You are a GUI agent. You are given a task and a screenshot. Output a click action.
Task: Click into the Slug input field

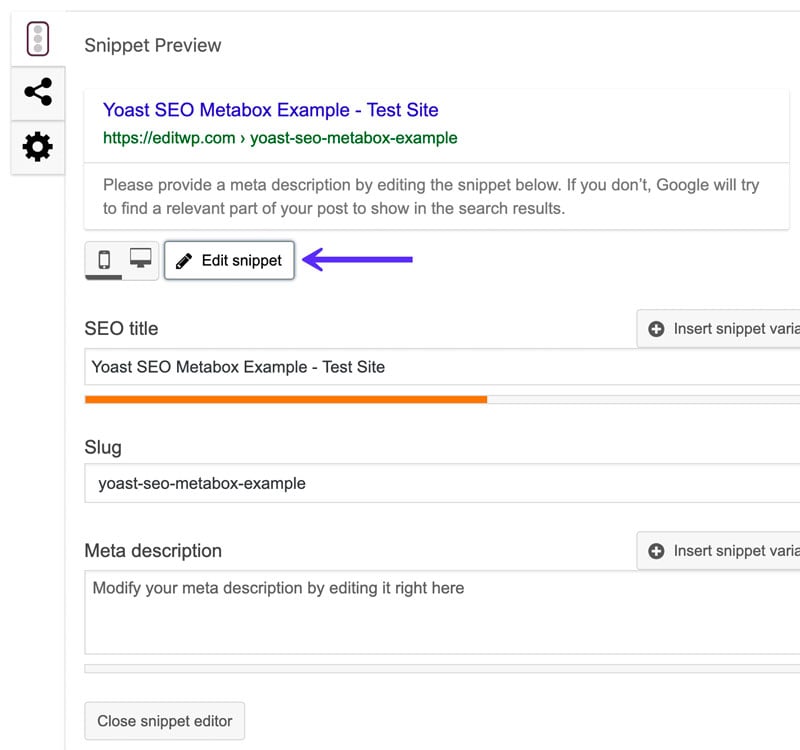click(x=442, y=483)
